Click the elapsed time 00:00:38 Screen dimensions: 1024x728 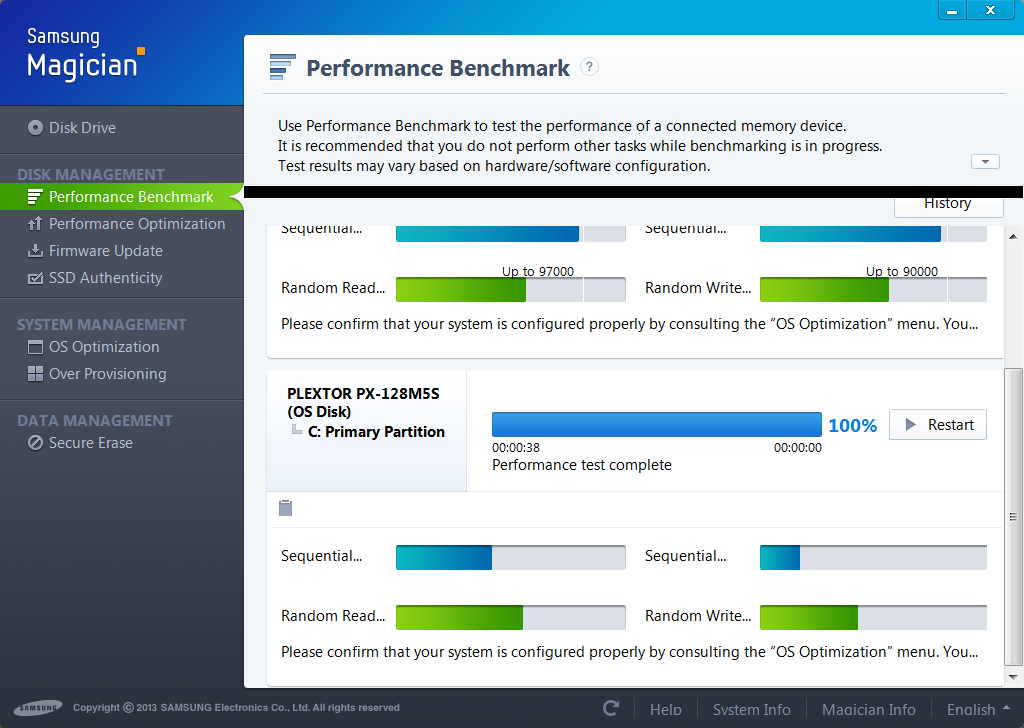point(516,448)
